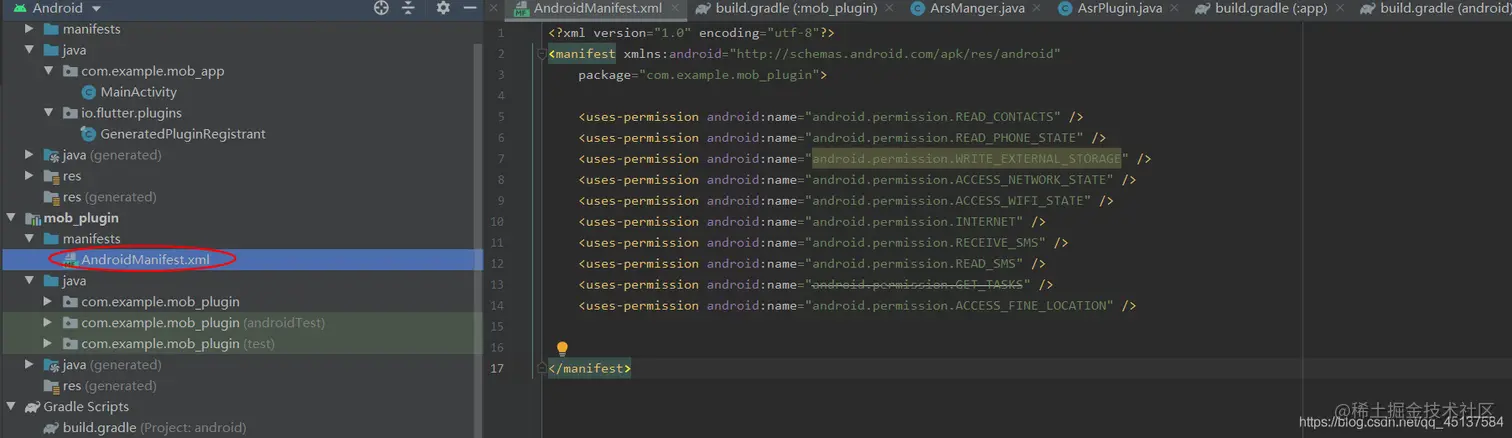1512x438 pixels.
Task: Close the AndroidManifest.xml tab
Action: point(674,8)
